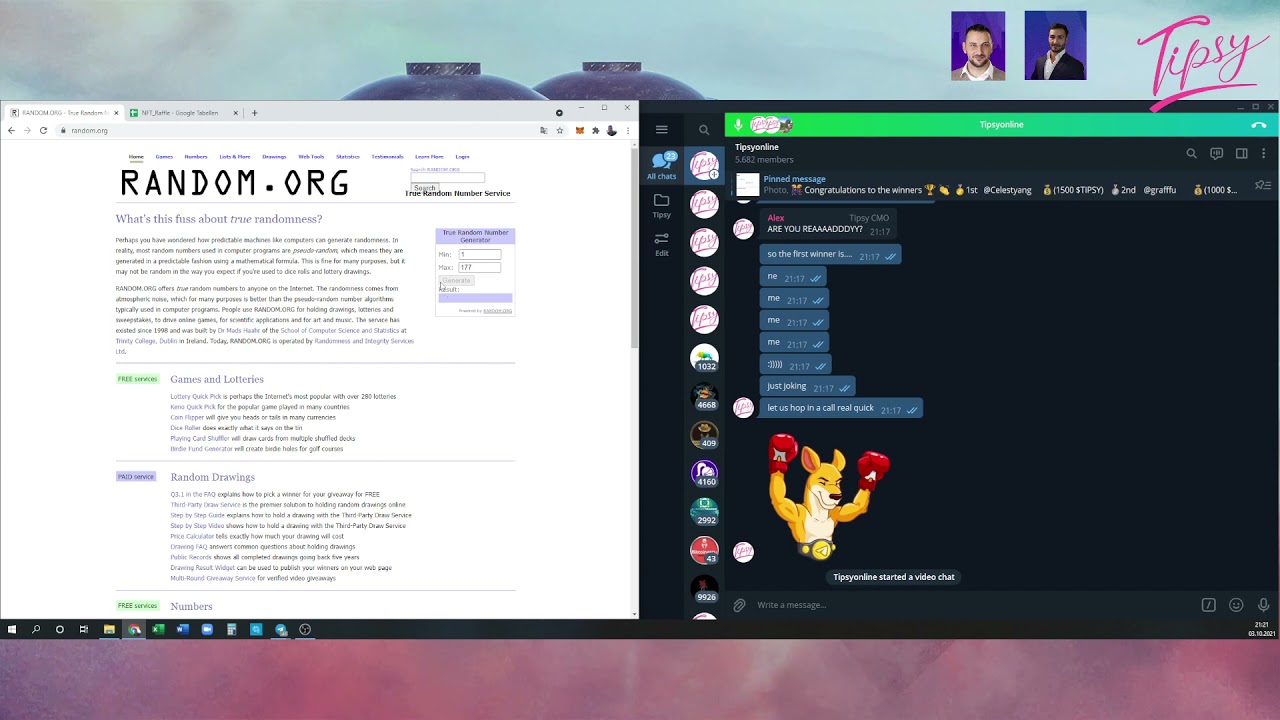Viewport: 1280px width, 720px height.
Task: Search messages in the Tipsyonline chat
Action: pyautogui.click(x=1191, y=153)
